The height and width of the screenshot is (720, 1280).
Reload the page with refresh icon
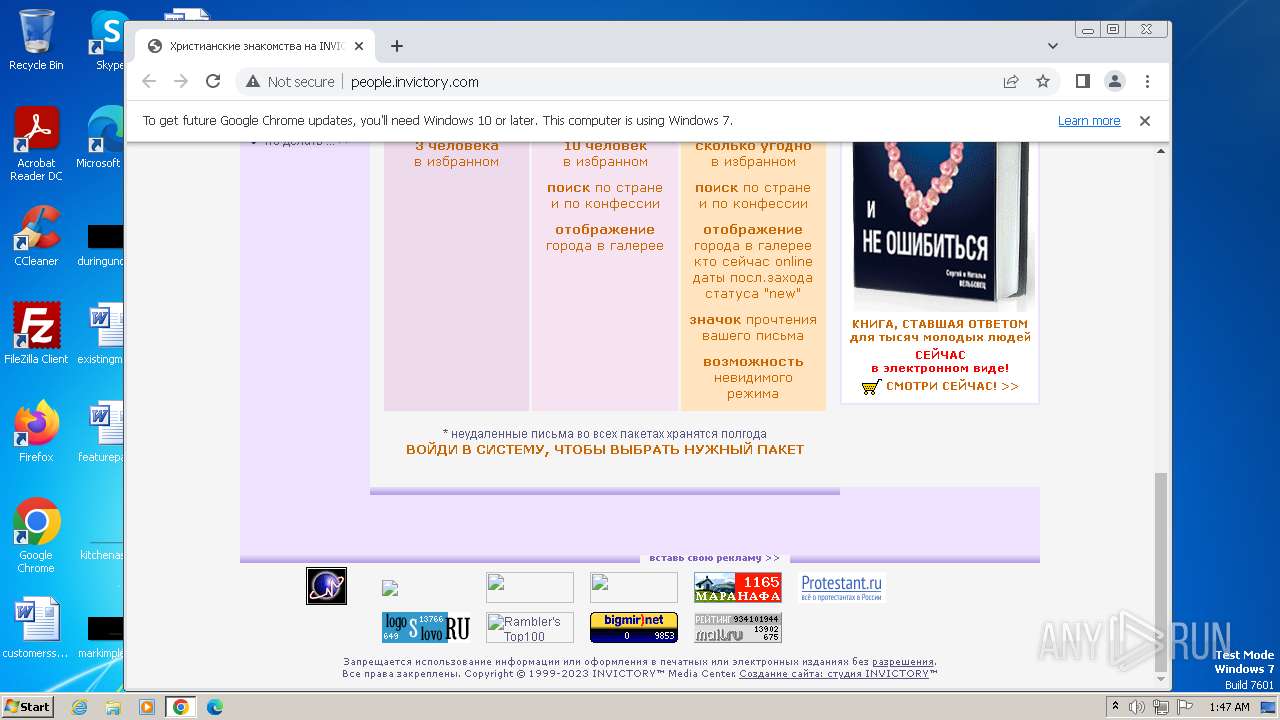click(213, 82)
